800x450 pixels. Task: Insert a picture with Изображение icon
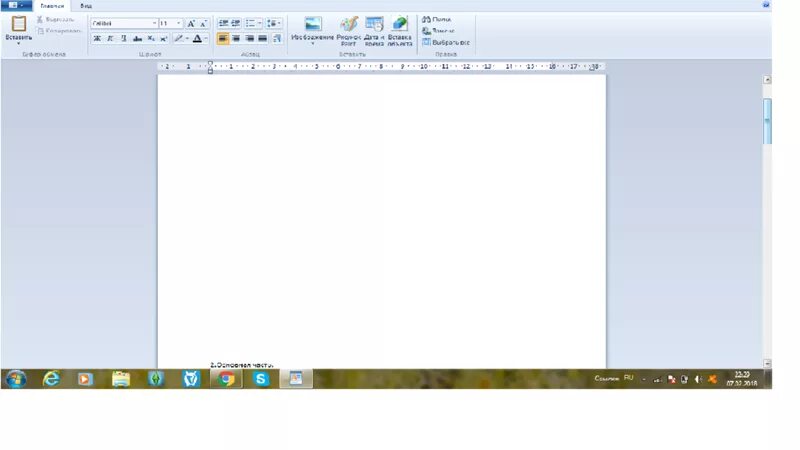pyautogui.click(x=313, y=24)
